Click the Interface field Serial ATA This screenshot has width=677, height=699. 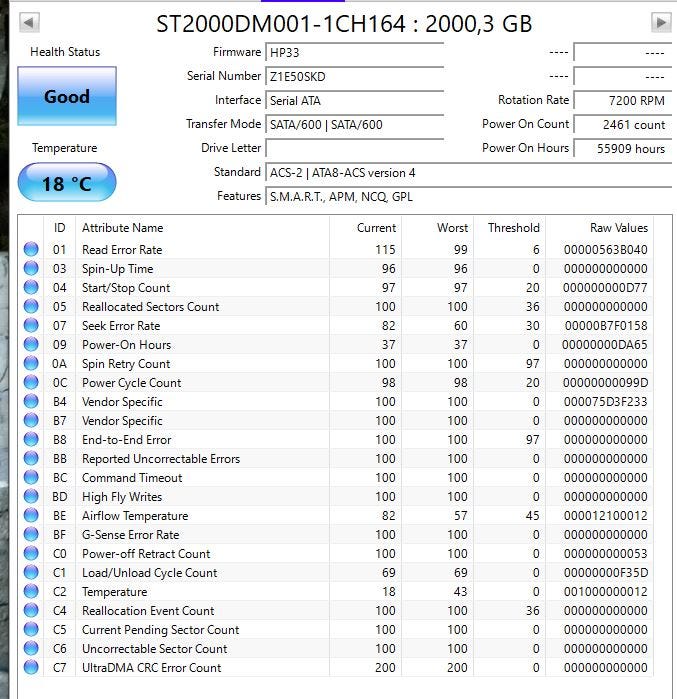click(x=354, y=101)
